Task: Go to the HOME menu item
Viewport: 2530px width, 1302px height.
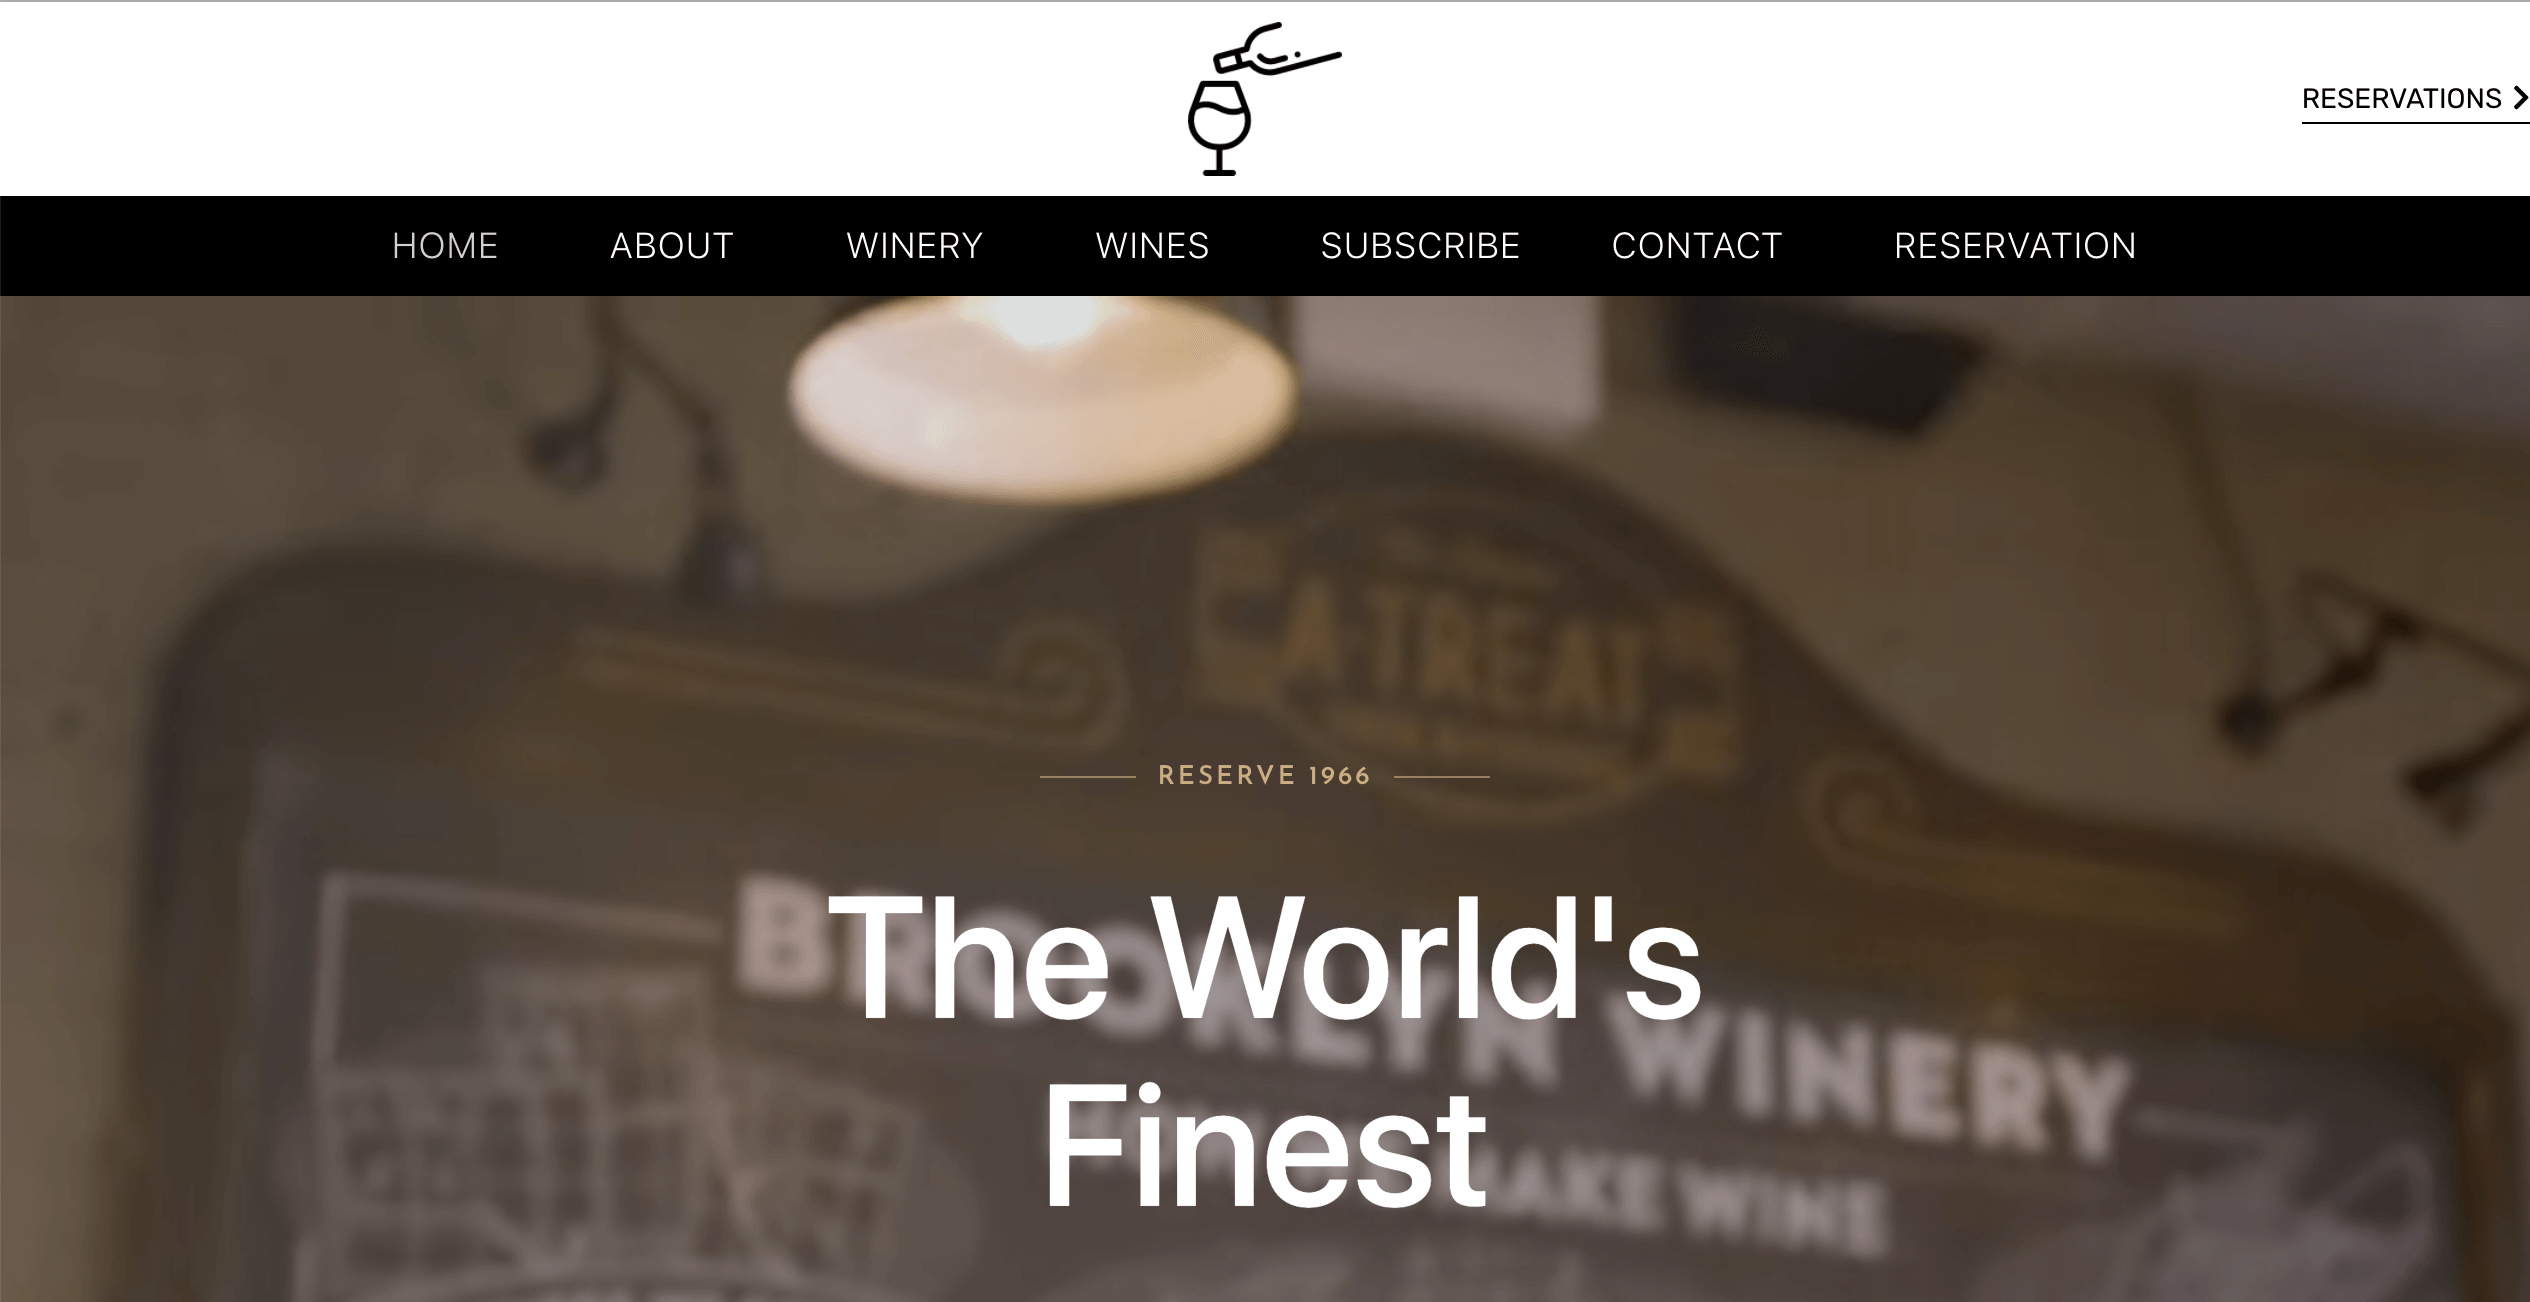Action: 445,246
